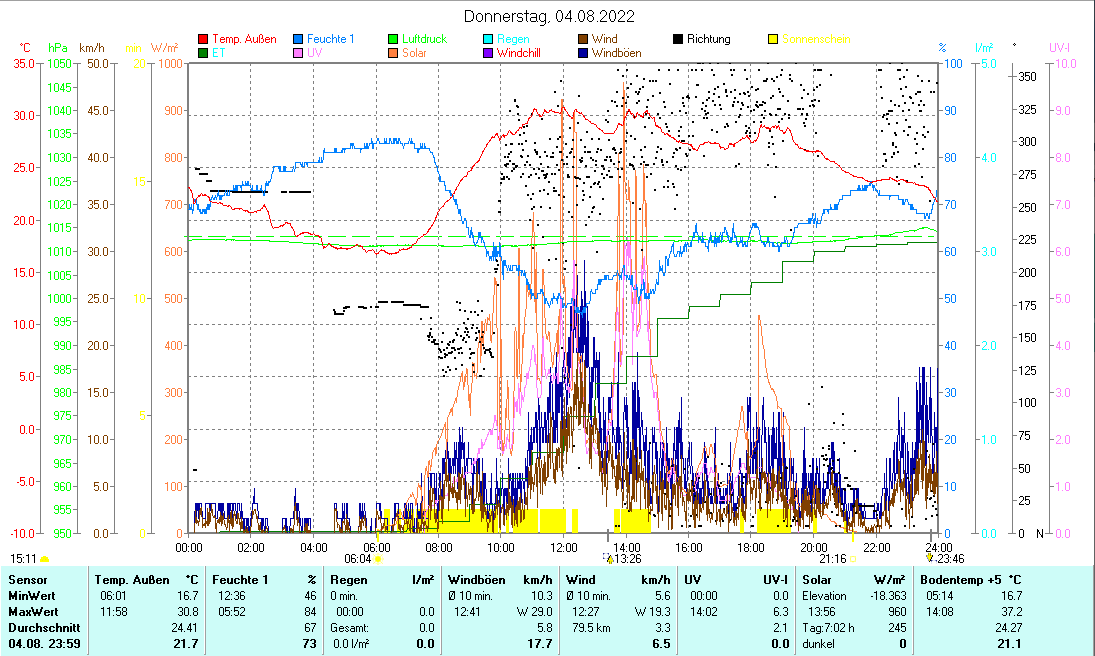Click the pink UV legend square
Viewport: 1095px width, 656px height.
(x=299, y=52)
